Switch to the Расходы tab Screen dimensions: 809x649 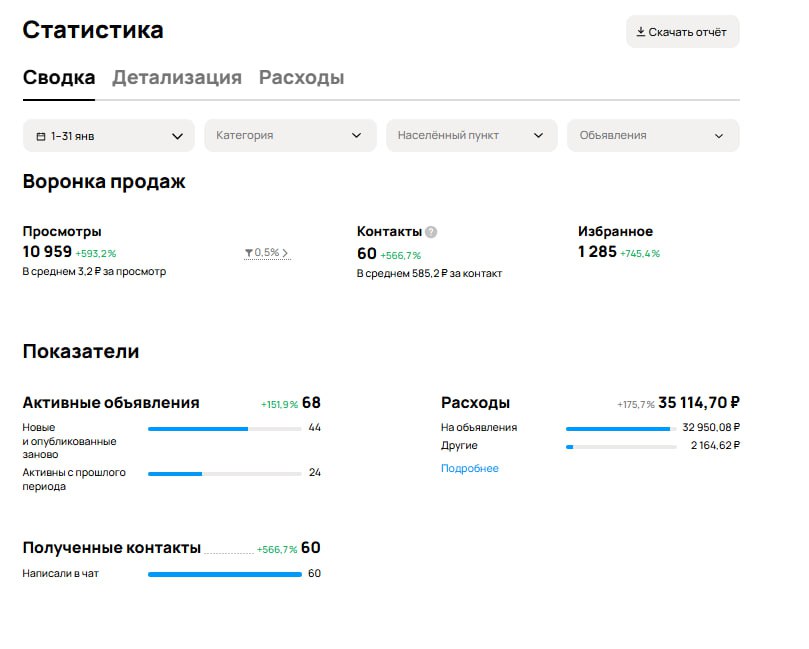pos(300,76)
